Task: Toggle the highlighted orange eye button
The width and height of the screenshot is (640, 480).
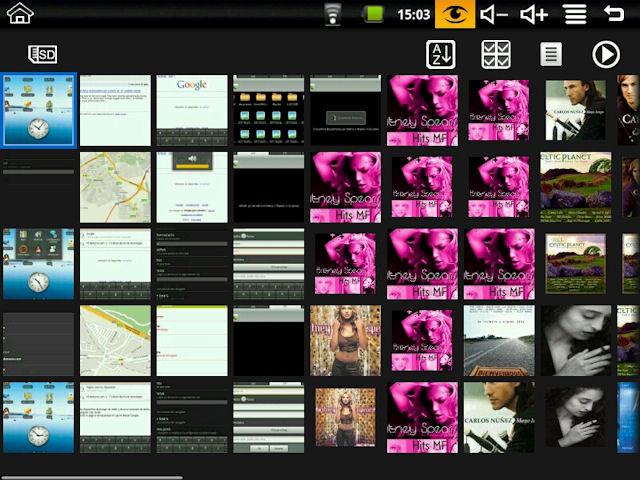Action: click(455, 14)
